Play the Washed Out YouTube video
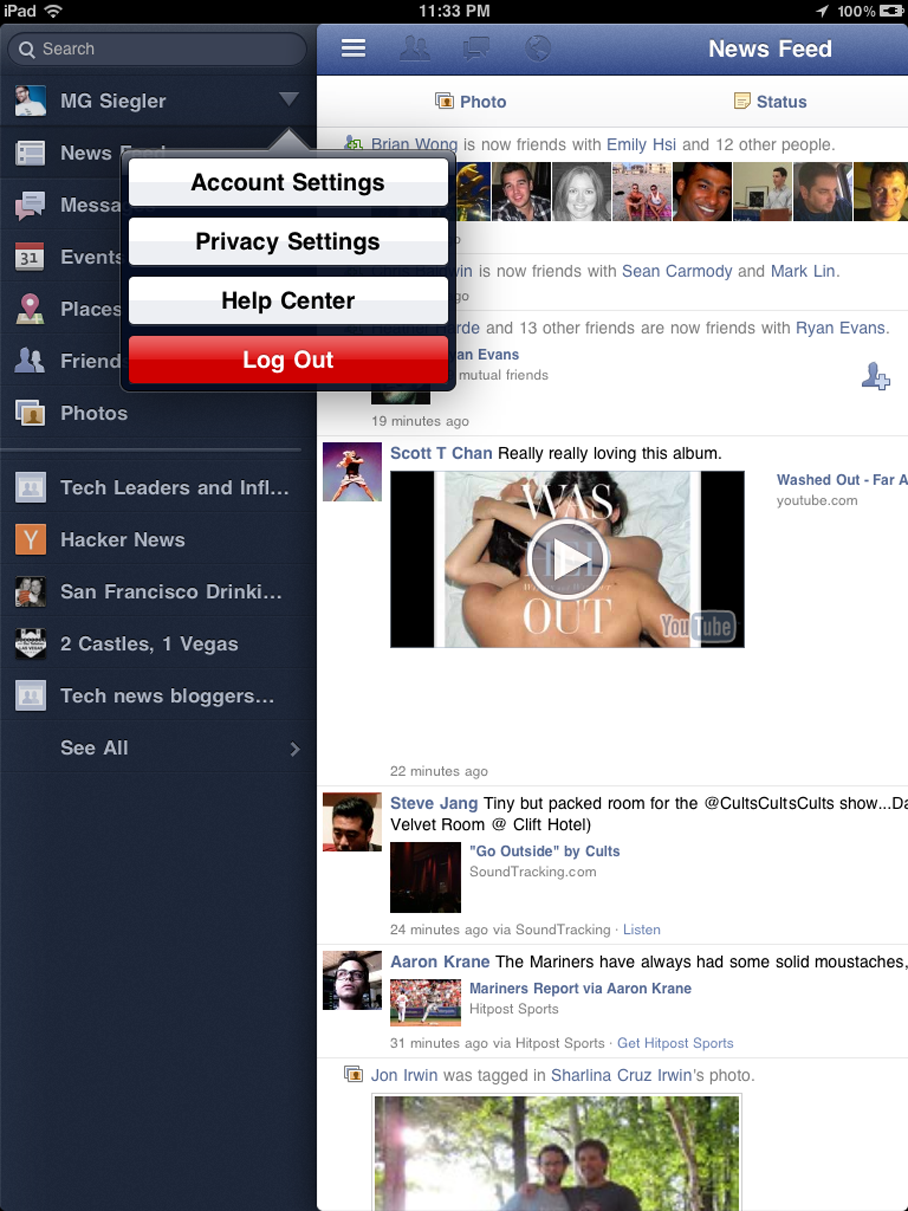 pos(567,560)
